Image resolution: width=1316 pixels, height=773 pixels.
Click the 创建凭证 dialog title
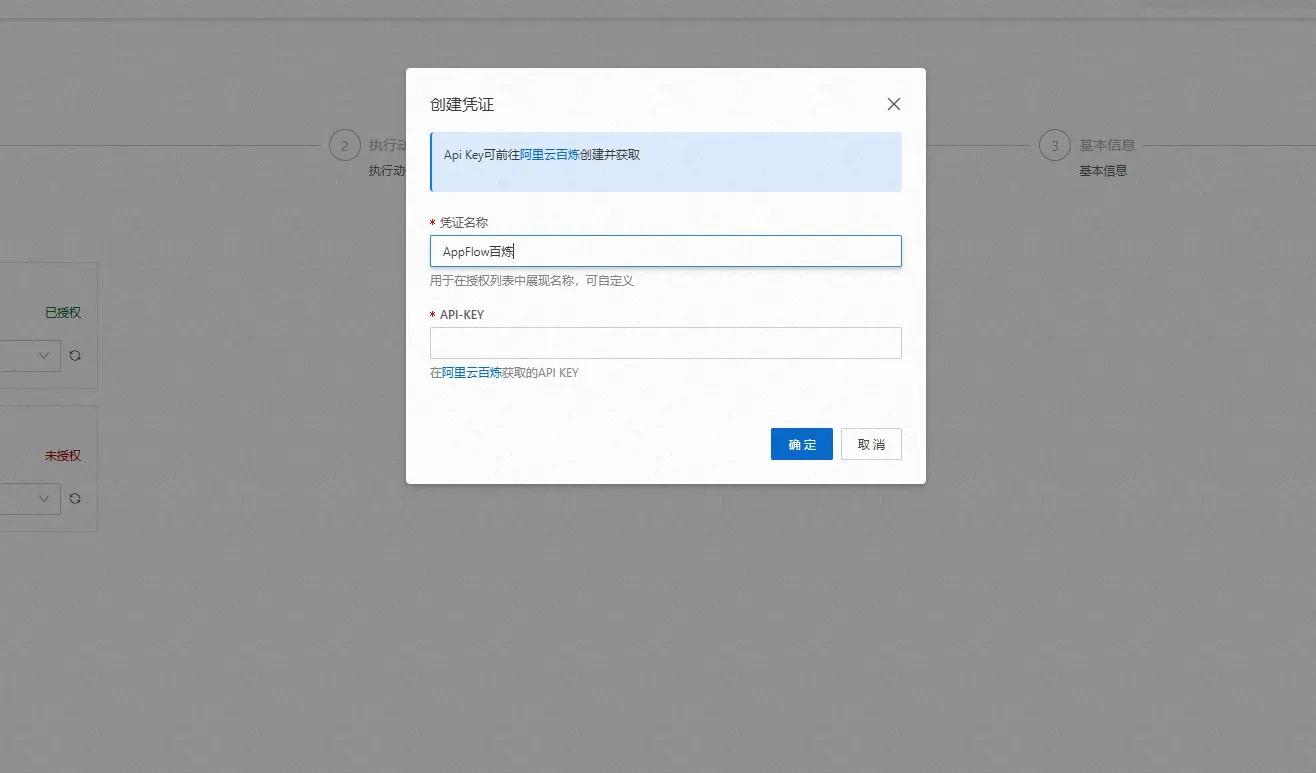(x=462, y=104)
